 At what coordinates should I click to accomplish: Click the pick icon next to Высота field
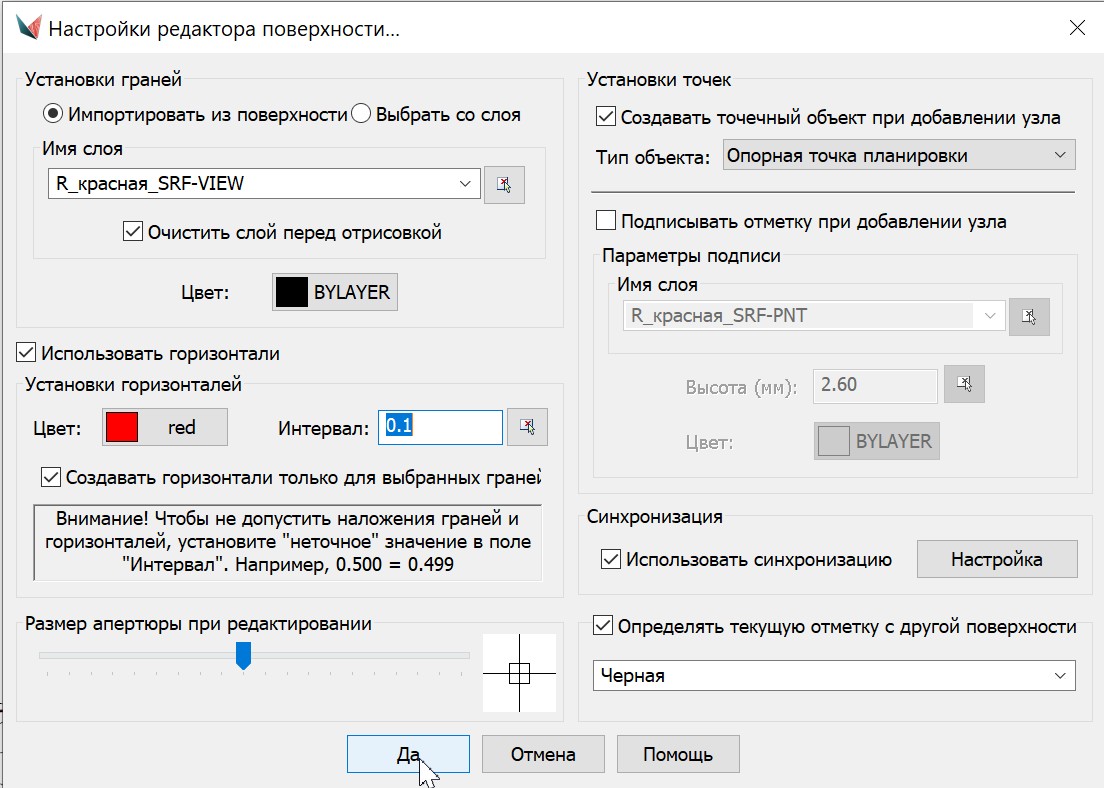[964, 384]
